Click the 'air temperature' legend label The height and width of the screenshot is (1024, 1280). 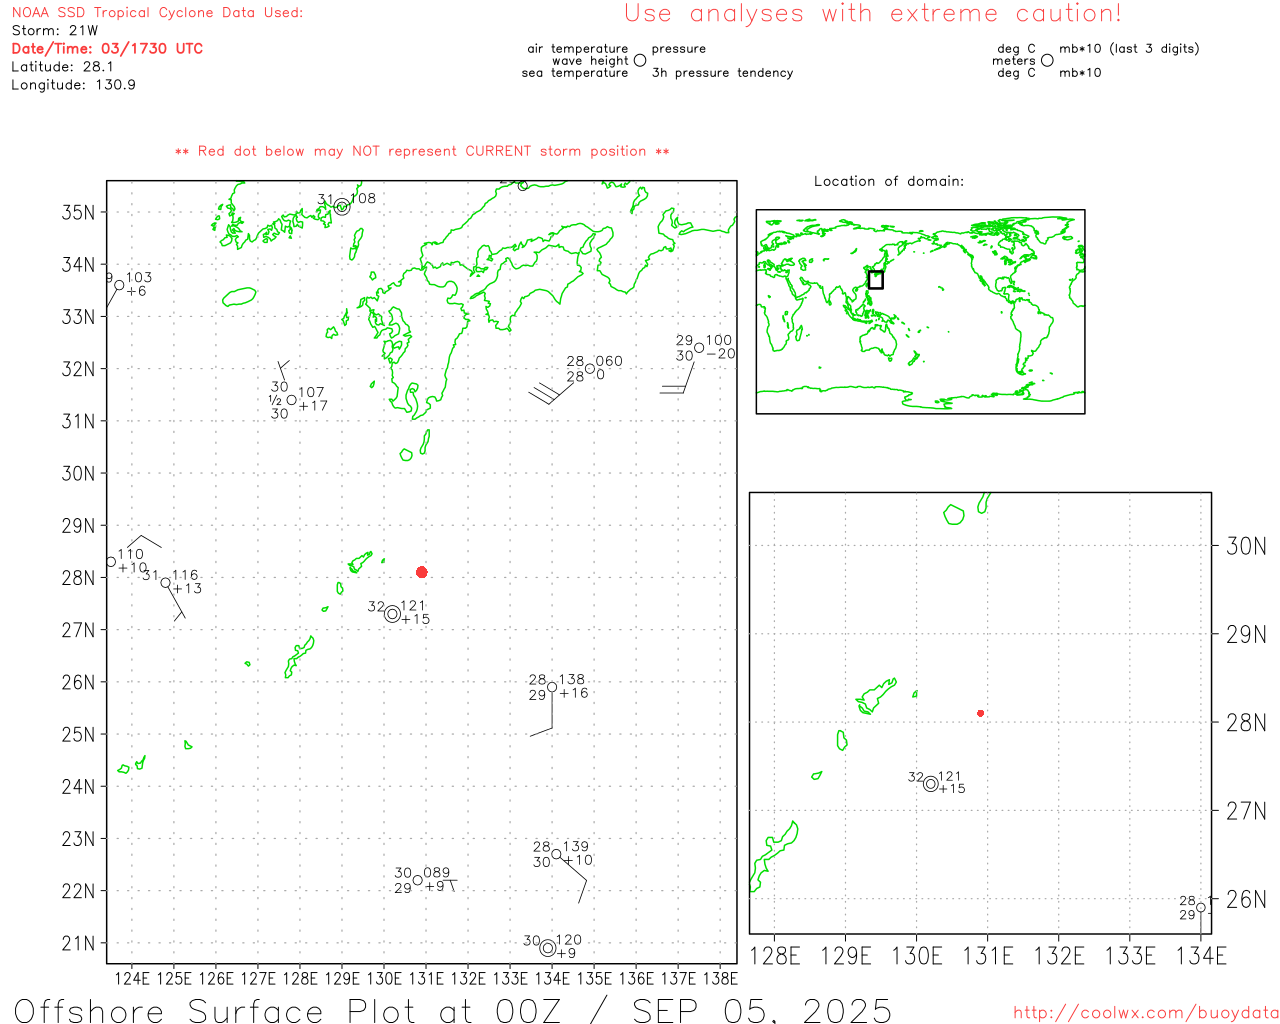(578, 49)
